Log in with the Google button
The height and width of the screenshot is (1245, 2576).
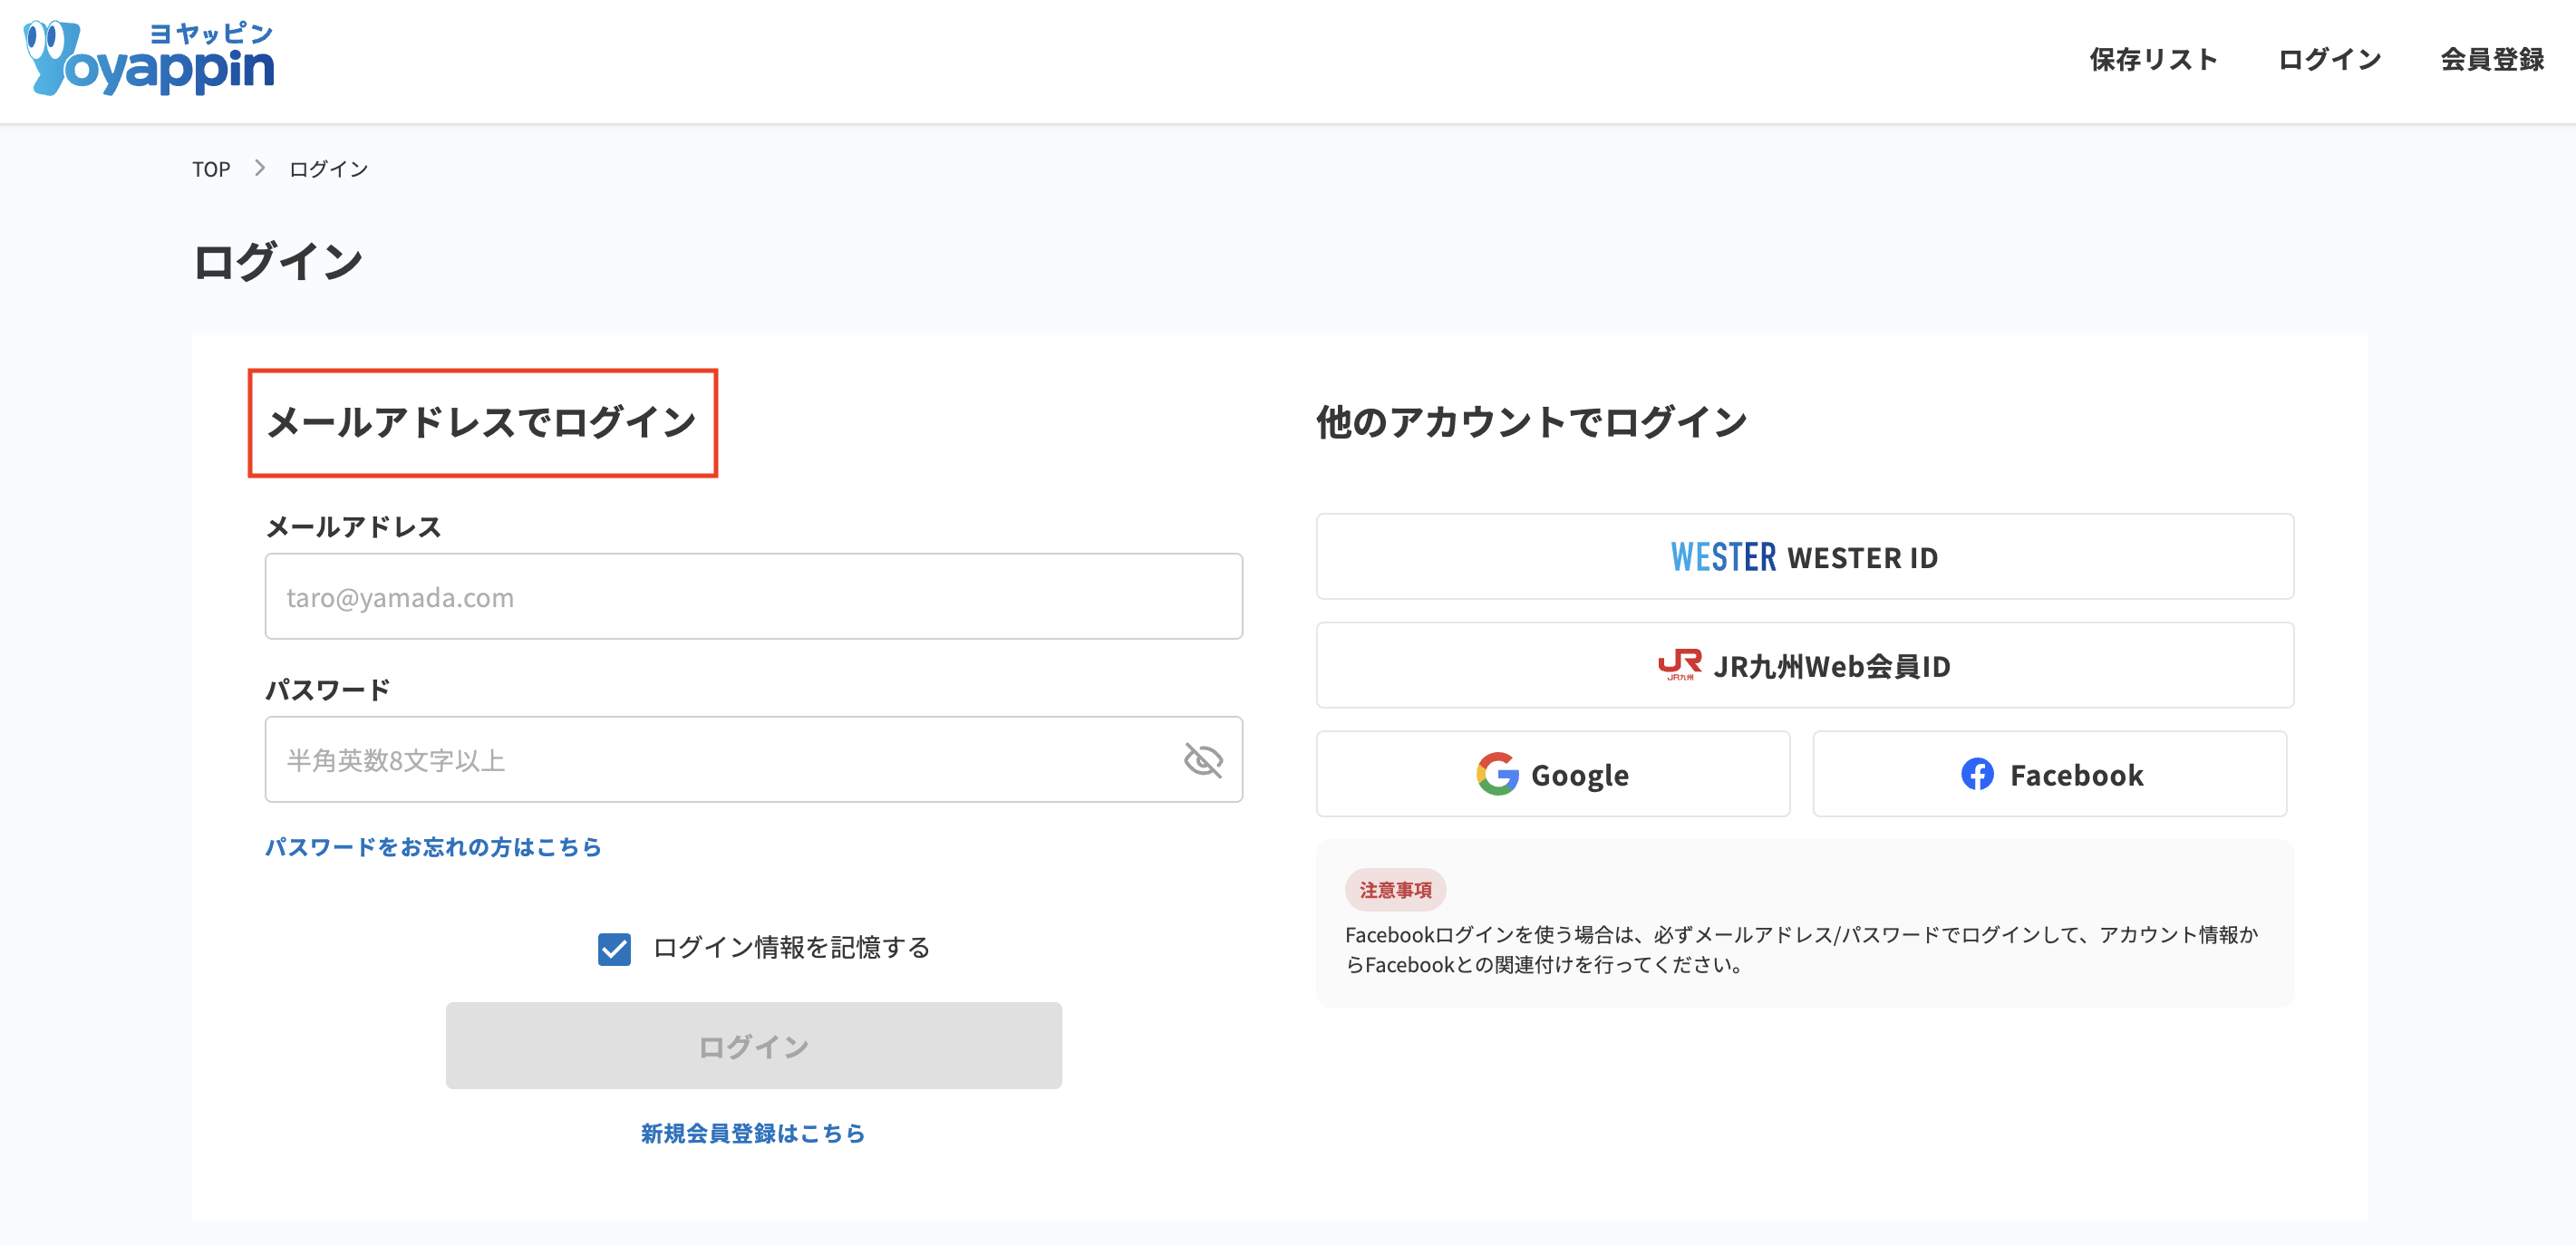1552,774
